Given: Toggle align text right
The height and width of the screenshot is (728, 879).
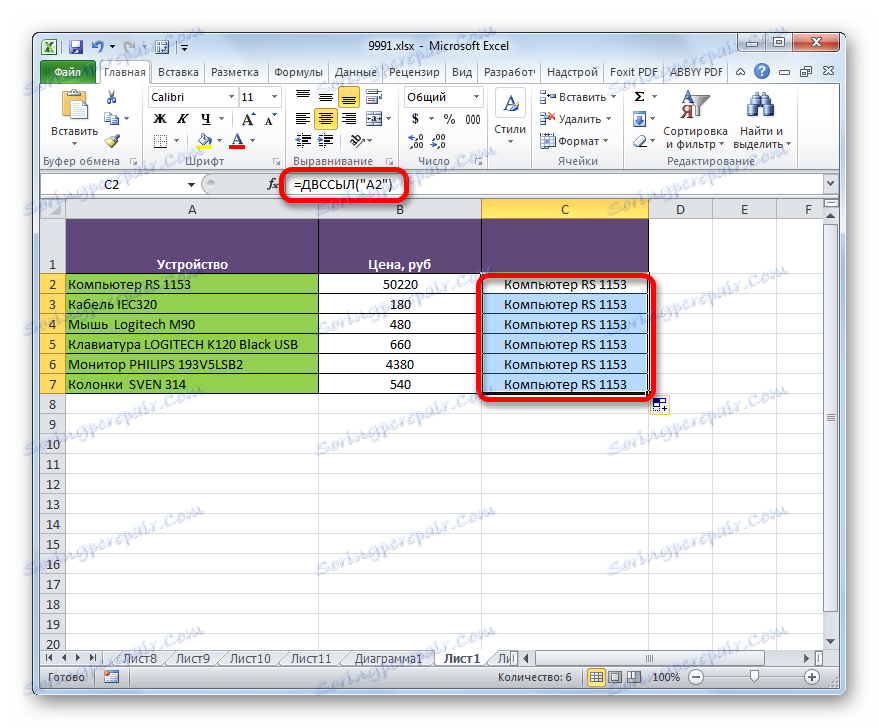Looking at the screenshot, I should [x=349, y=119].
